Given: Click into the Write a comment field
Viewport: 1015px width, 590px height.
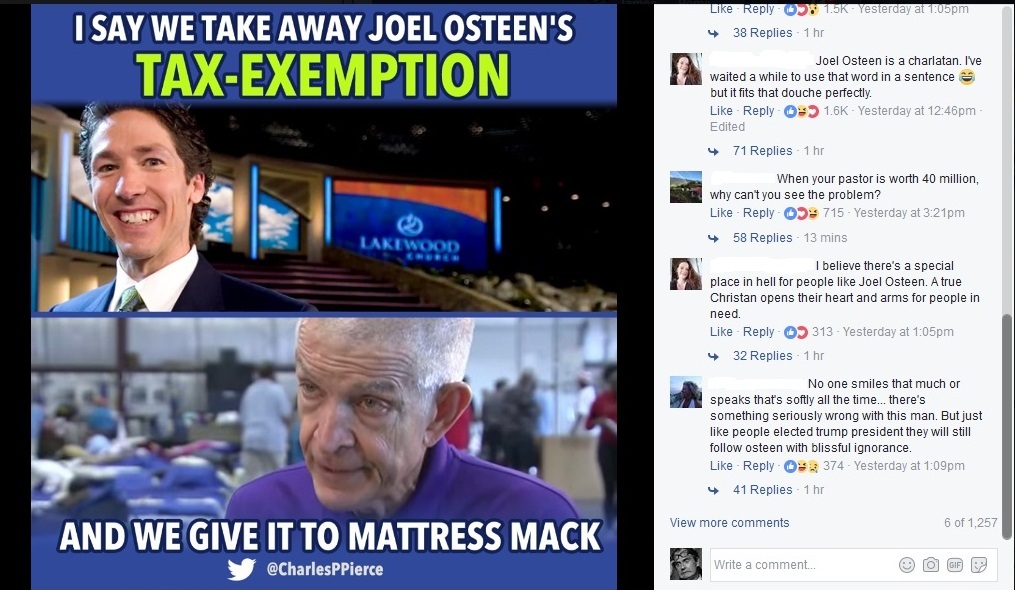Looking at the screenshot, I should pos(803,565).
